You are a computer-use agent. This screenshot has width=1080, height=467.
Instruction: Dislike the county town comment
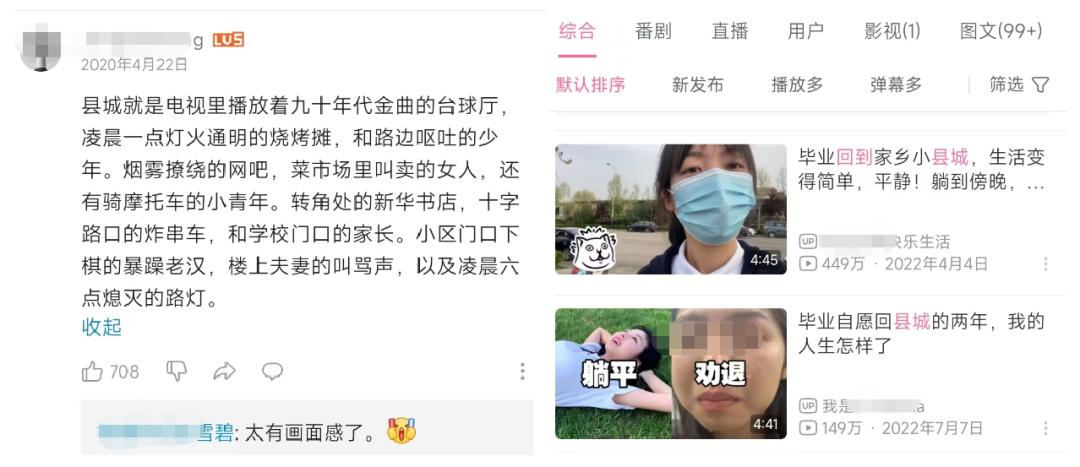(177, 372)
